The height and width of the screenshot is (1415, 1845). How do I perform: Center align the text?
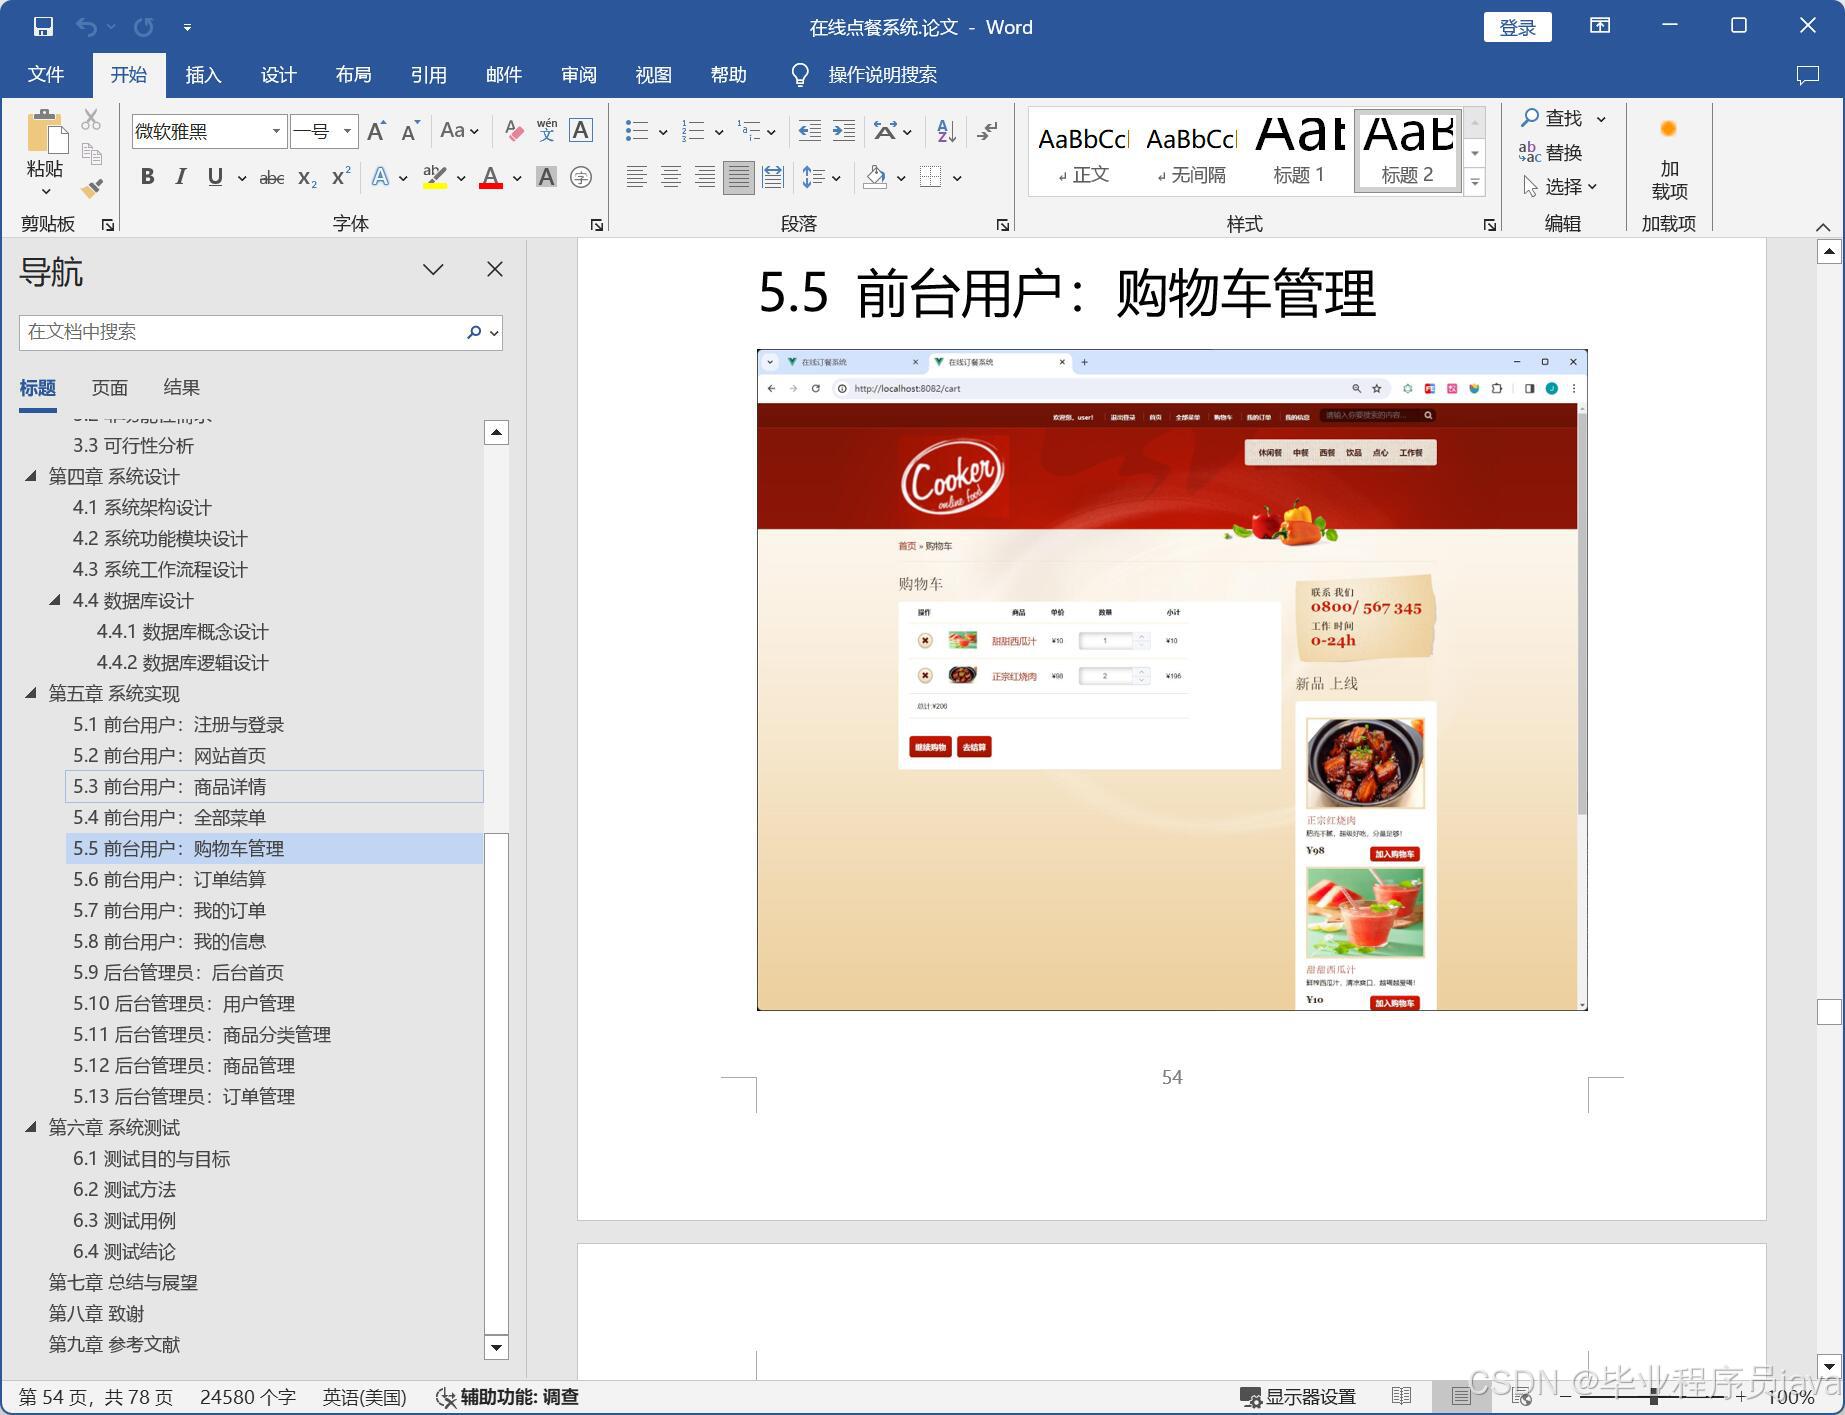click(x=670, y=177)
